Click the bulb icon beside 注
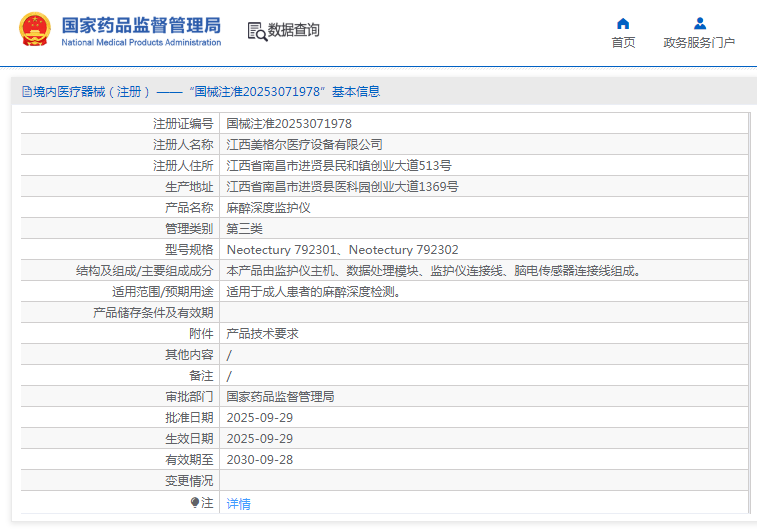This screenshot has height=531, width=757. [195, 503]
